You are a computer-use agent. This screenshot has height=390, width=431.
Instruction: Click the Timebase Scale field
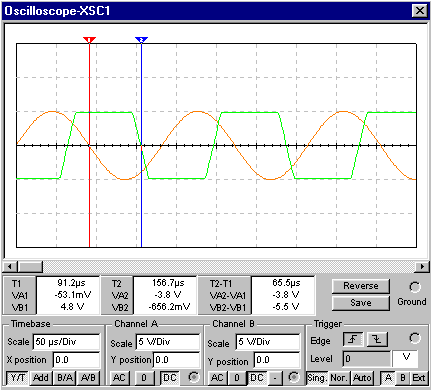(66, 342)
